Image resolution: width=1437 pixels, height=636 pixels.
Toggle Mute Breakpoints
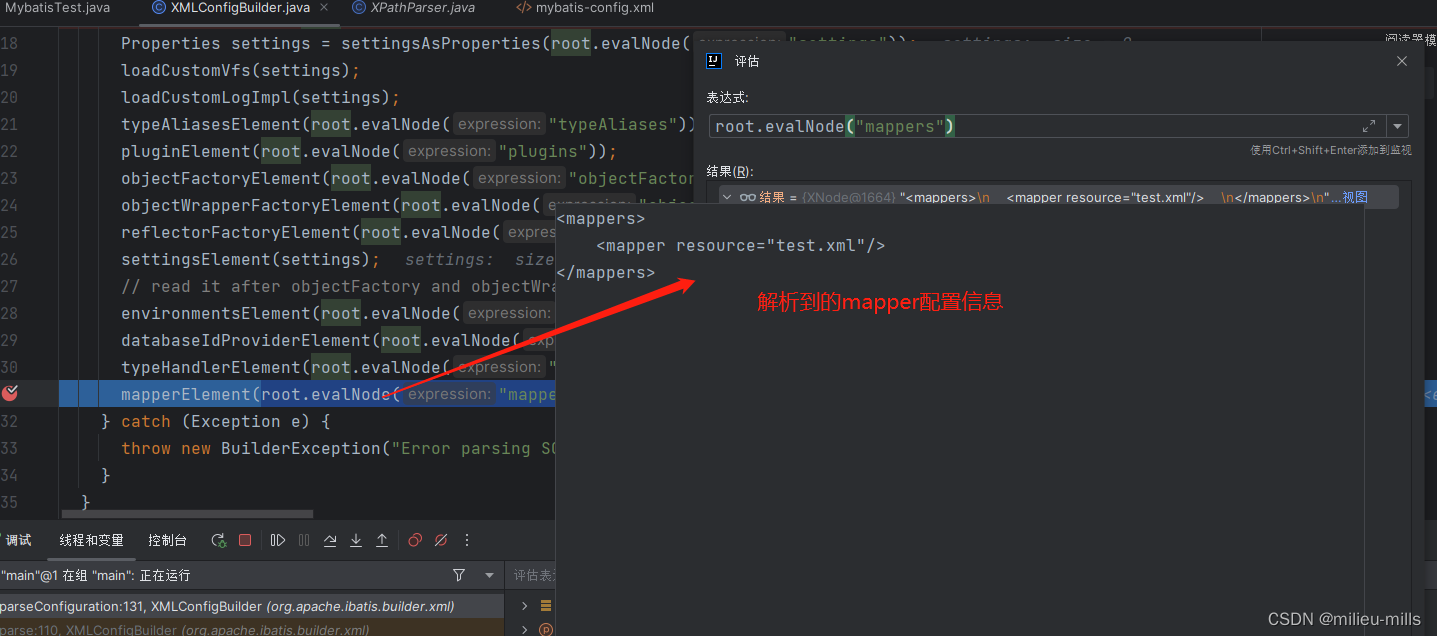click(440, 540)
